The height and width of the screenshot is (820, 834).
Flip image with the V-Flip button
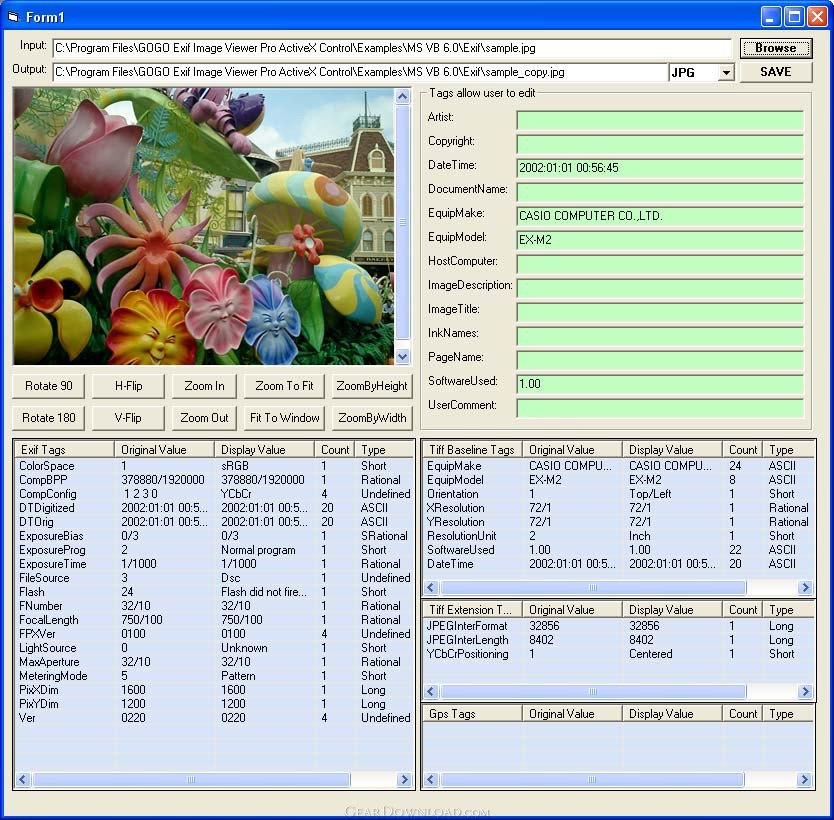pos(128,418)
